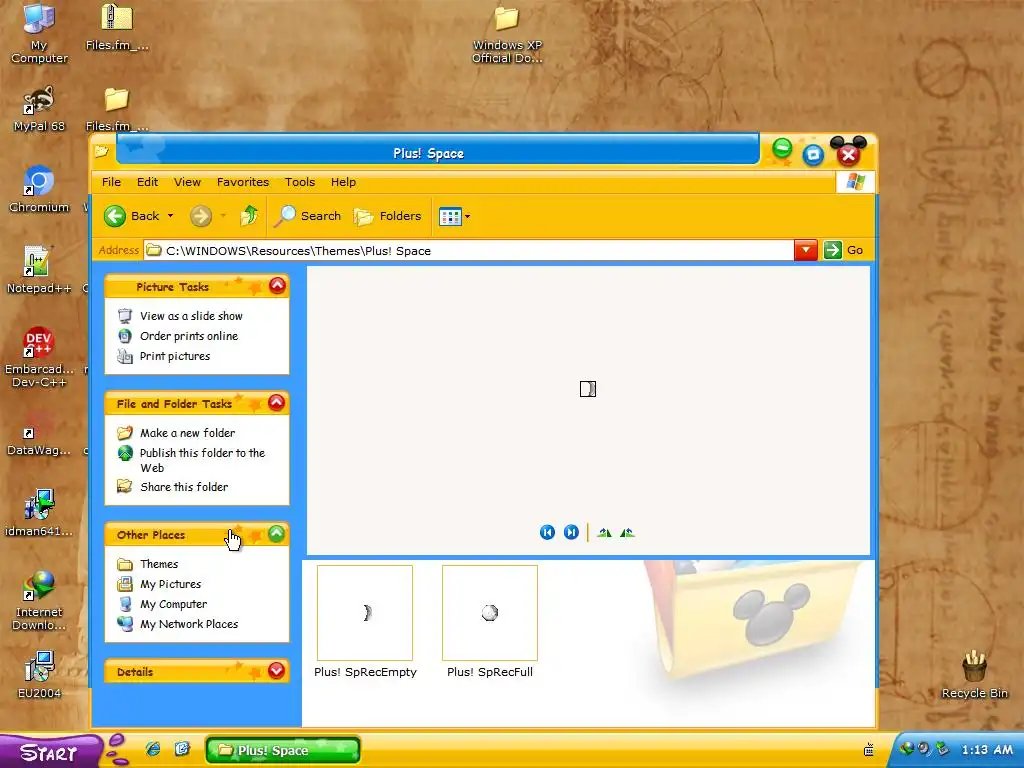Click the leftmost system tray icon
The image size is (1024, 768).
[906, 748]
